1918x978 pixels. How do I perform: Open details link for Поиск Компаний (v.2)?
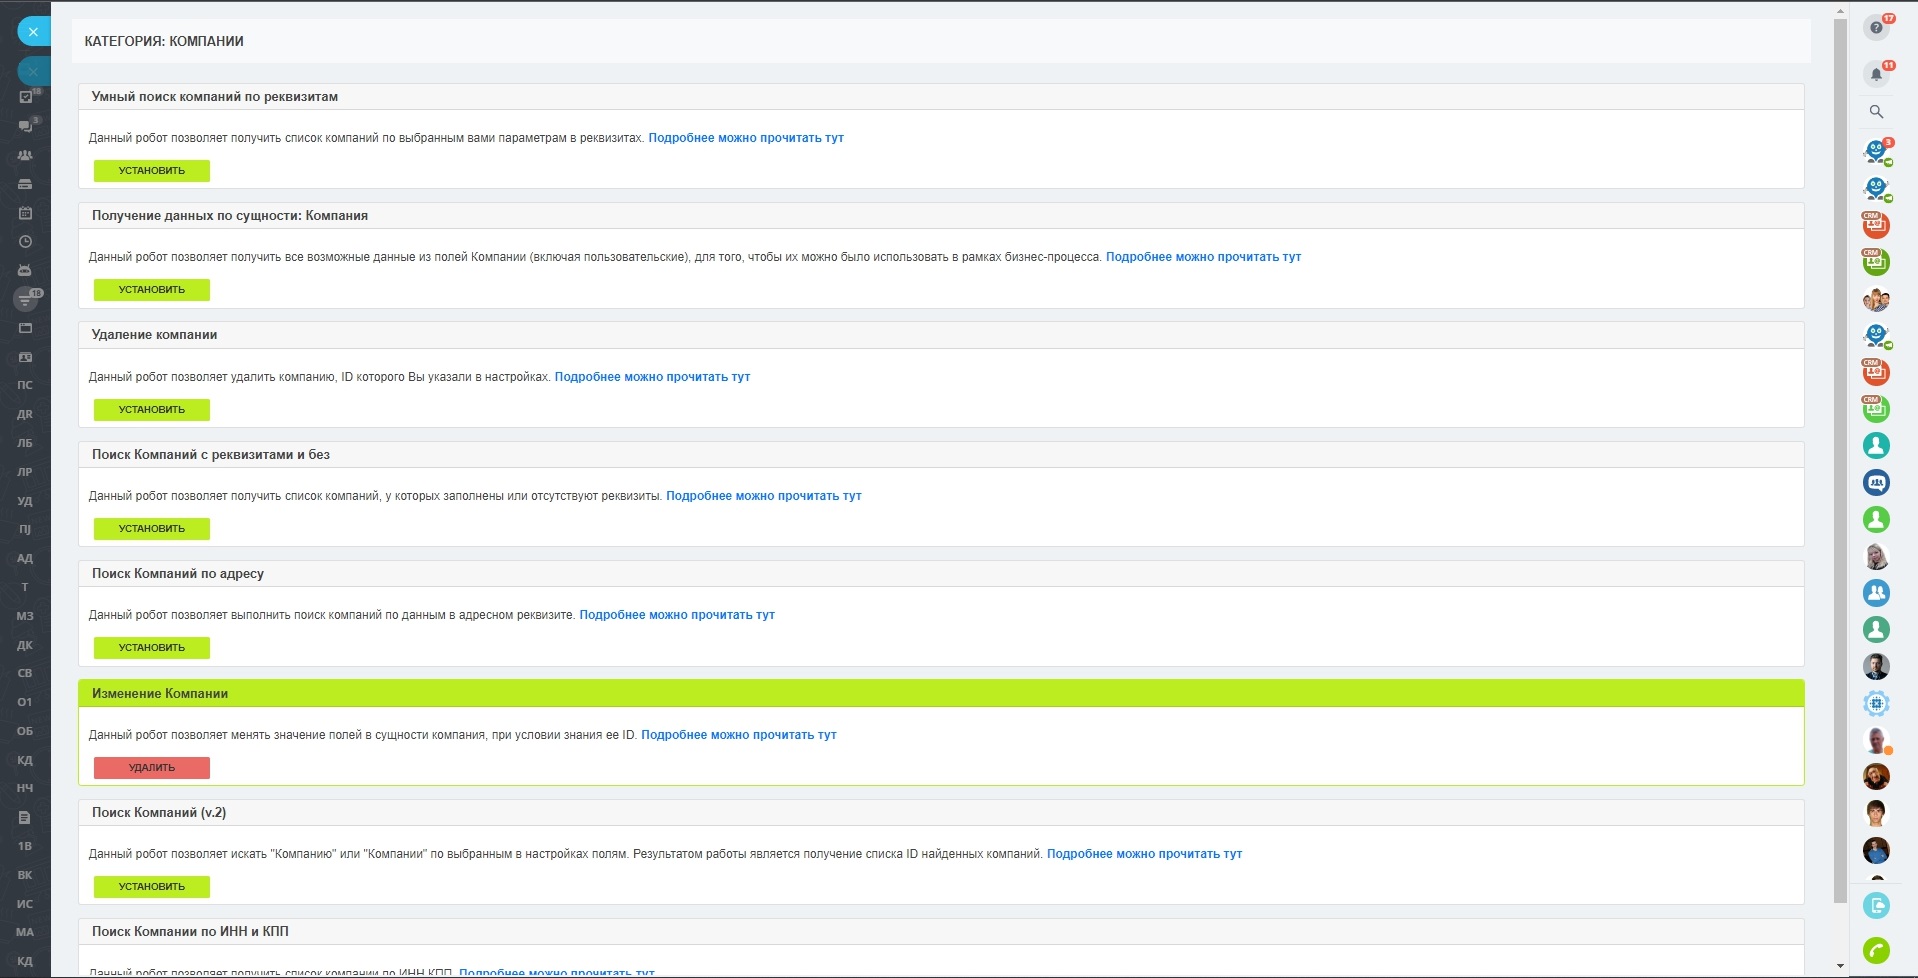click(x=1144, y=854)
